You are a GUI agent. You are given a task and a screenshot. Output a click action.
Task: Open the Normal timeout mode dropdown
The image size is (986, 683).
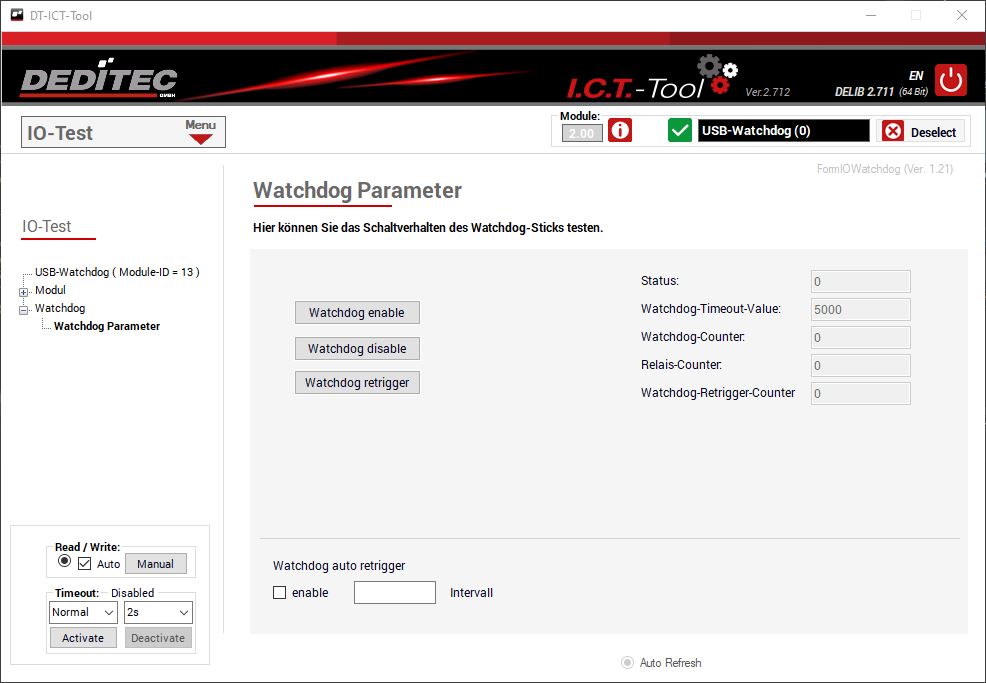click(83, 612)
